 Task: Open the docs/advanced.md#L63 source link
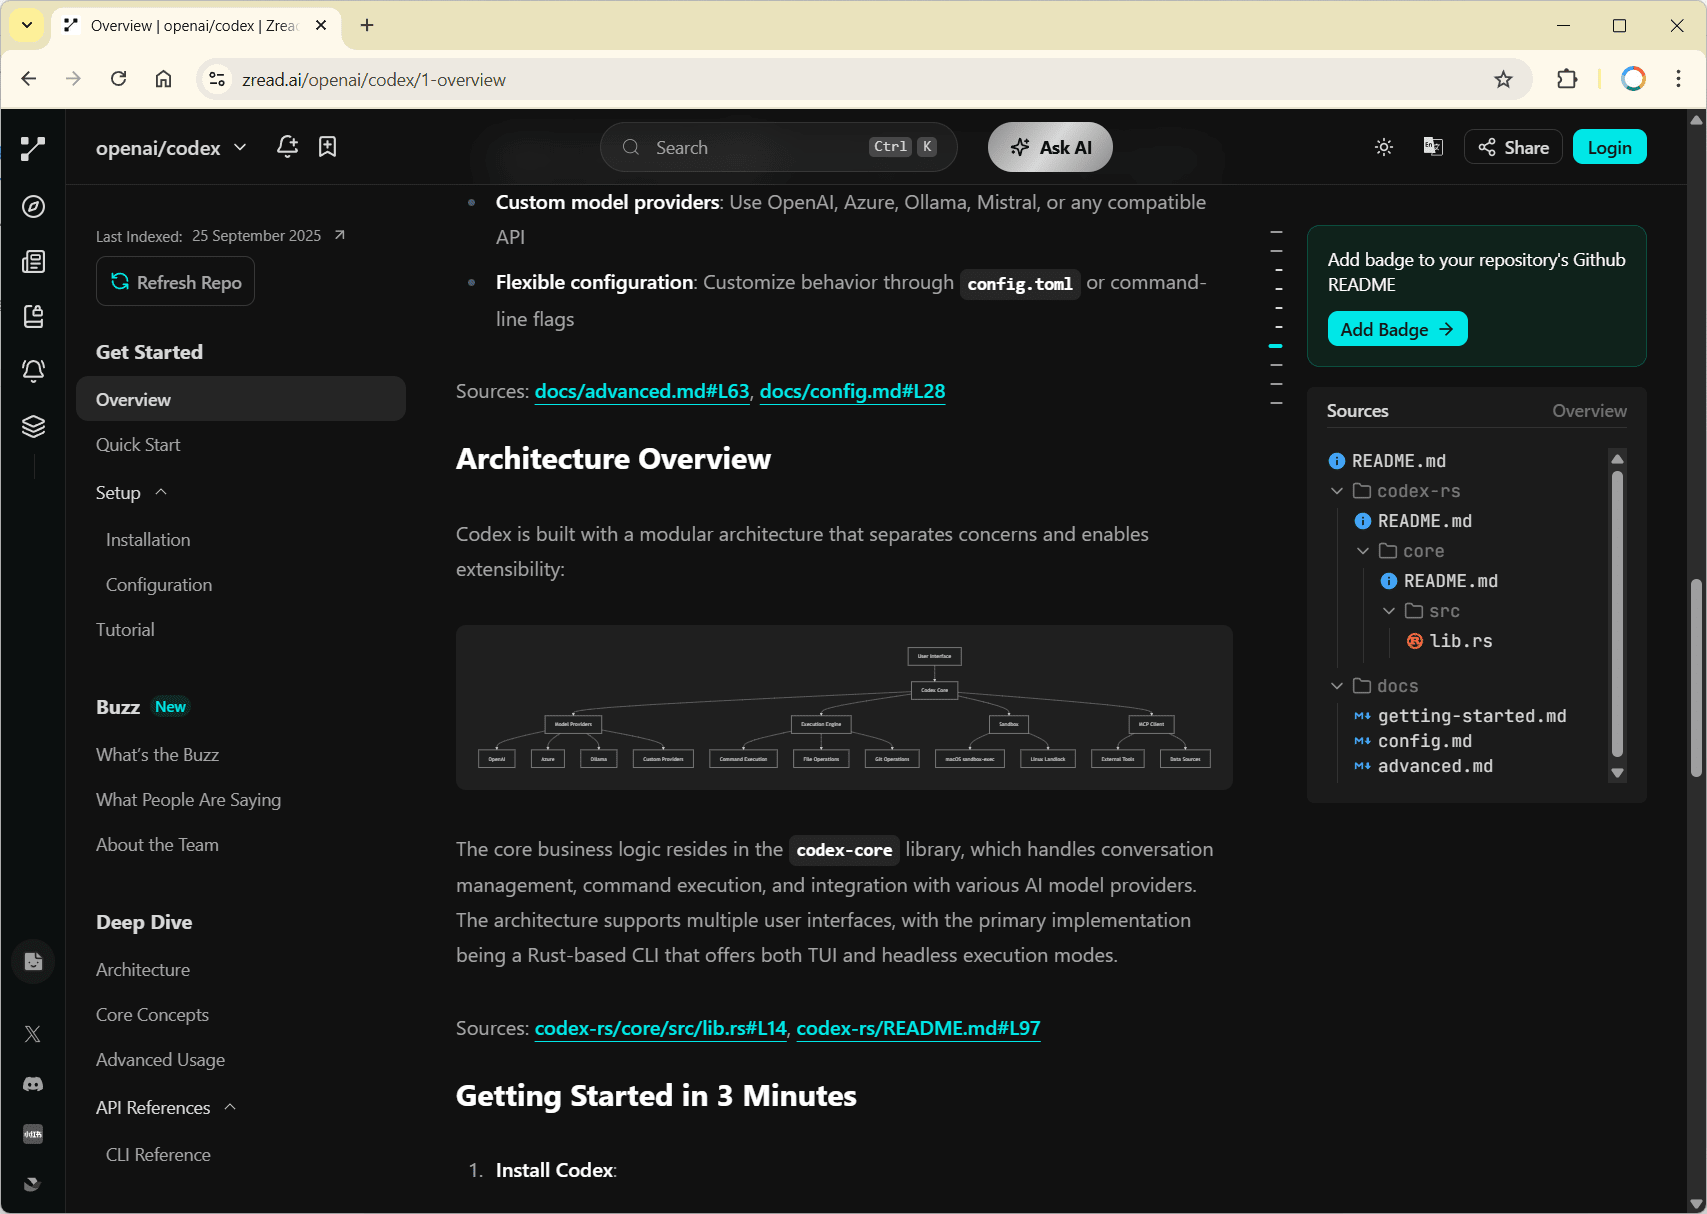point(642,392)
